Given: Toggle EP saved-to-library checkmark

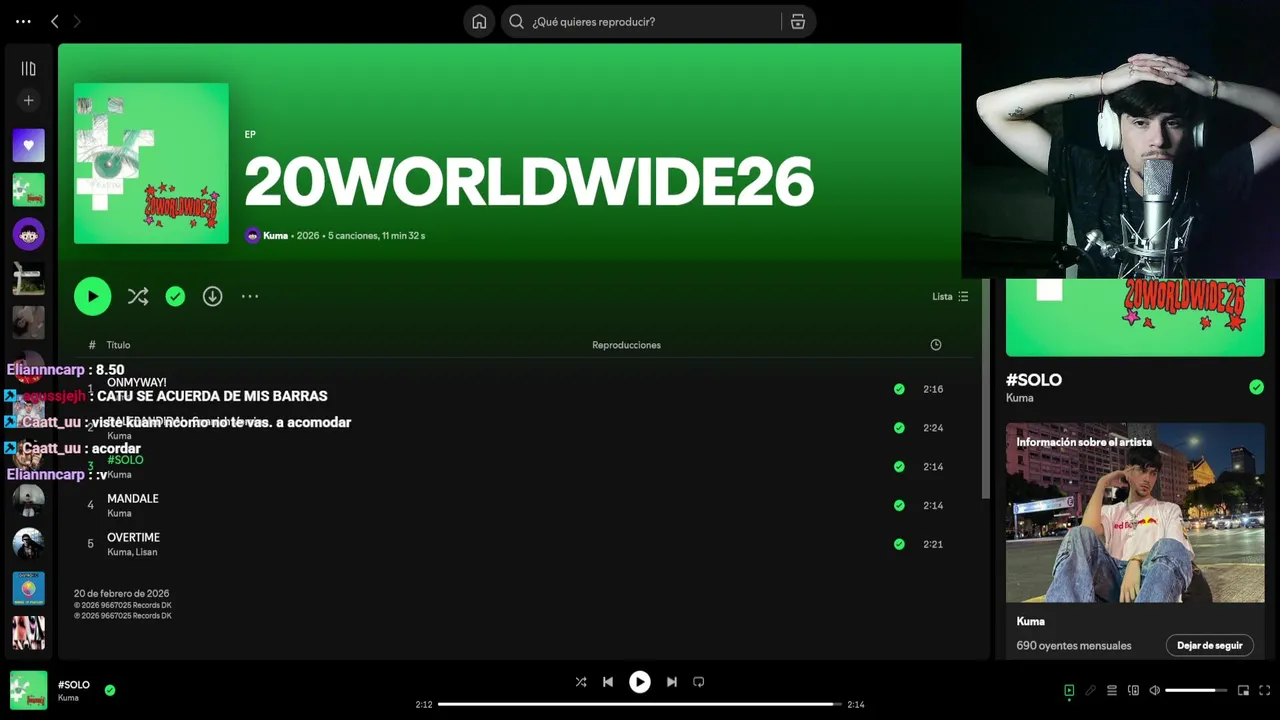Looking at the screenshot, I should 175,296.
